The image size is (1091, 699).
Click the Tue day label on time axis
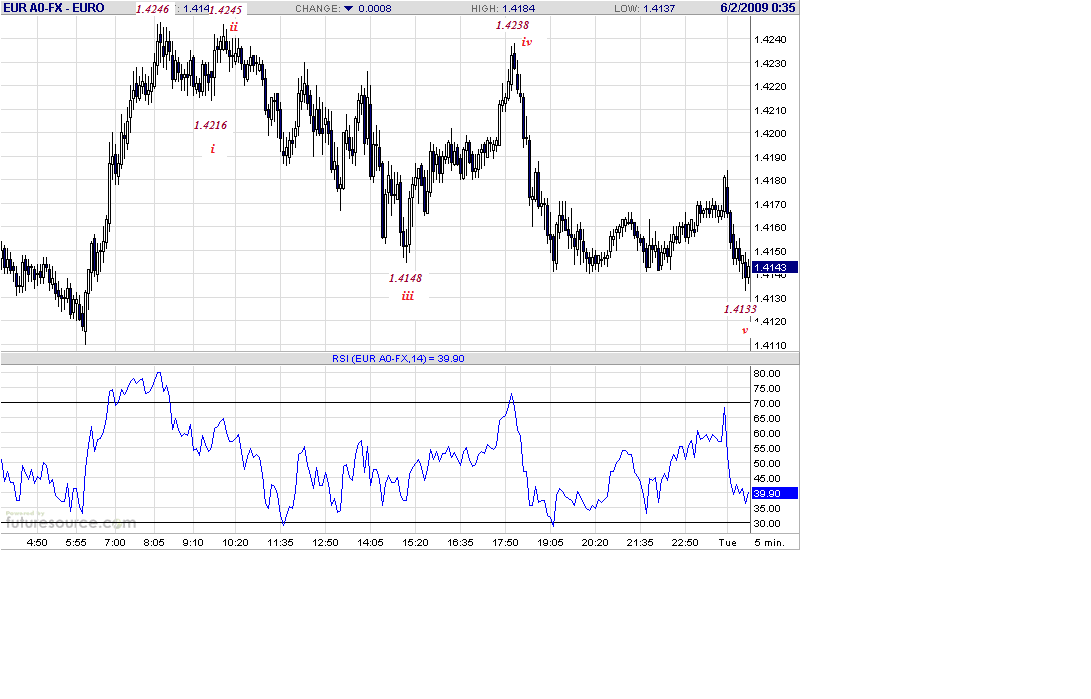click(727, 543)
